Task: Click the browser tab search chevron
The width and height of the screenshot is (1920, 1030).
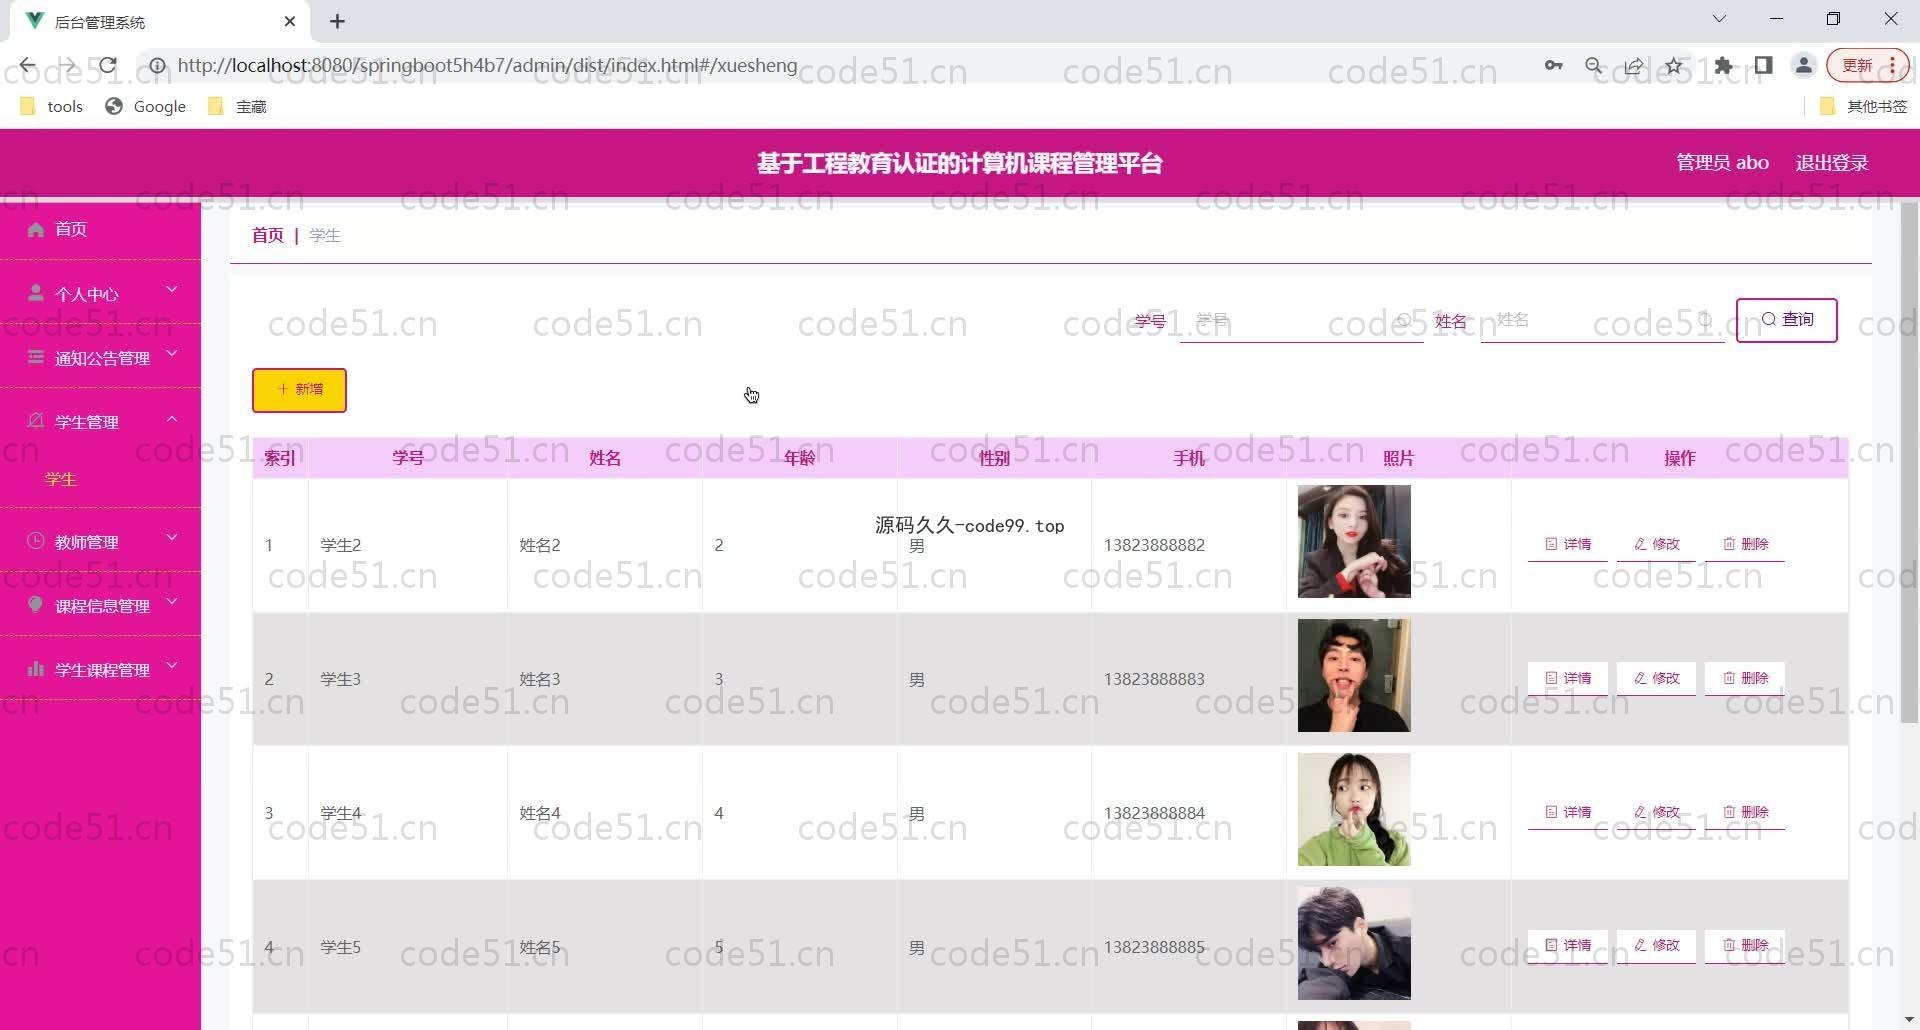Action: 1719,19
